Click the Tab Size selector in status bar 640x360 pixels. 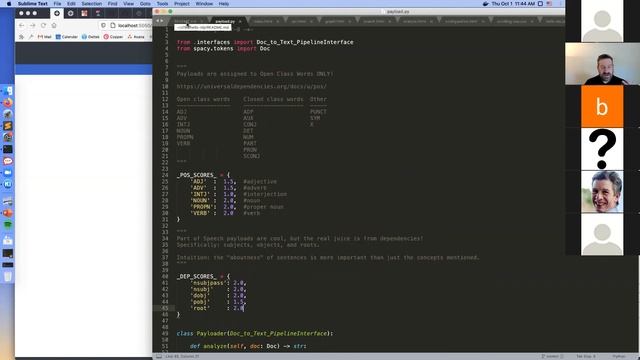[586, 356]
